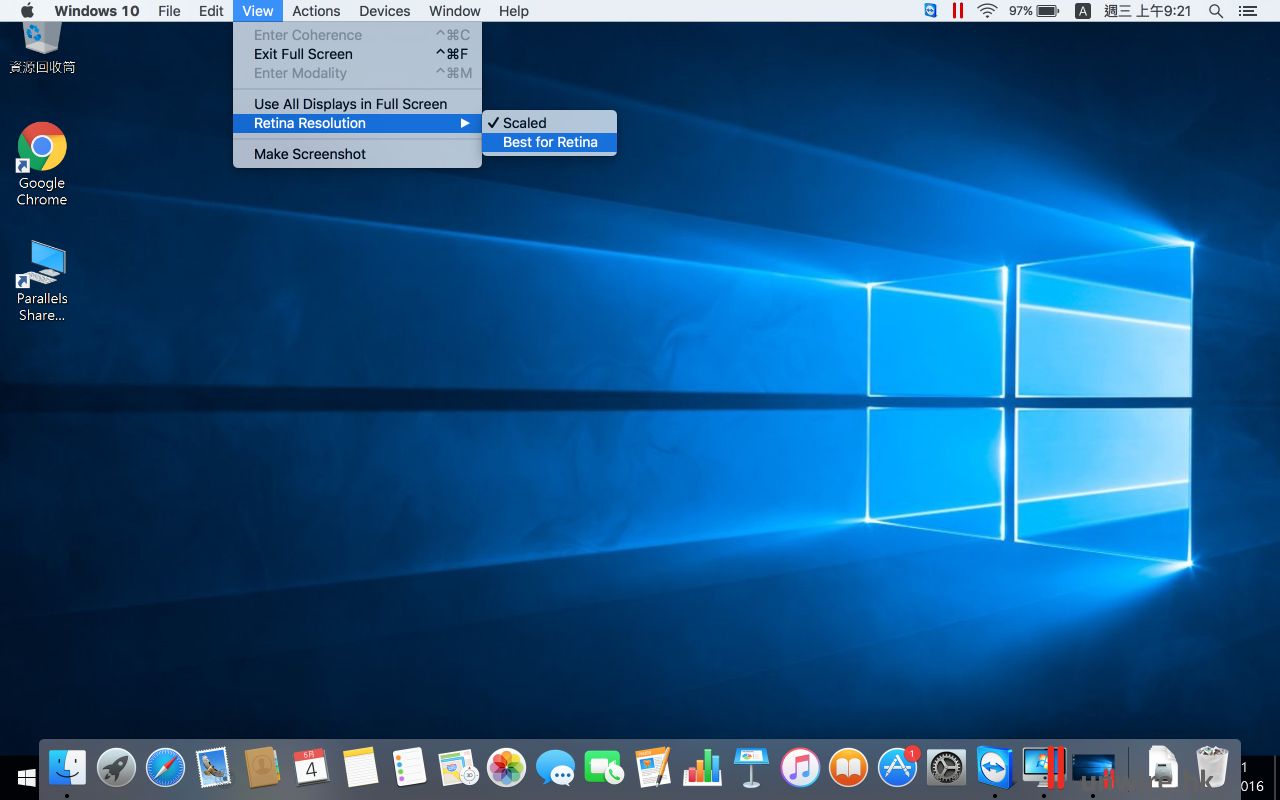Screen dimensions: 1280x800
Task: Click Make Screenshot menu item
Action: tap(310, 154)
